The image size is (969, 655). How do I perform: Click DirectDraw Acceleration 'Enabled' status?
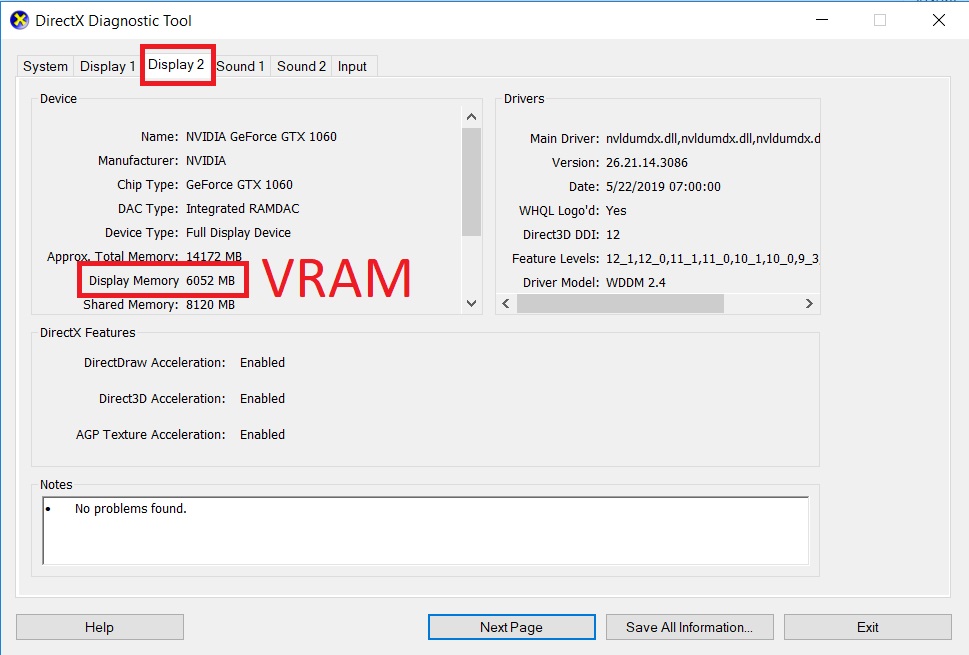pyautogui.click(x=262, y=363)
